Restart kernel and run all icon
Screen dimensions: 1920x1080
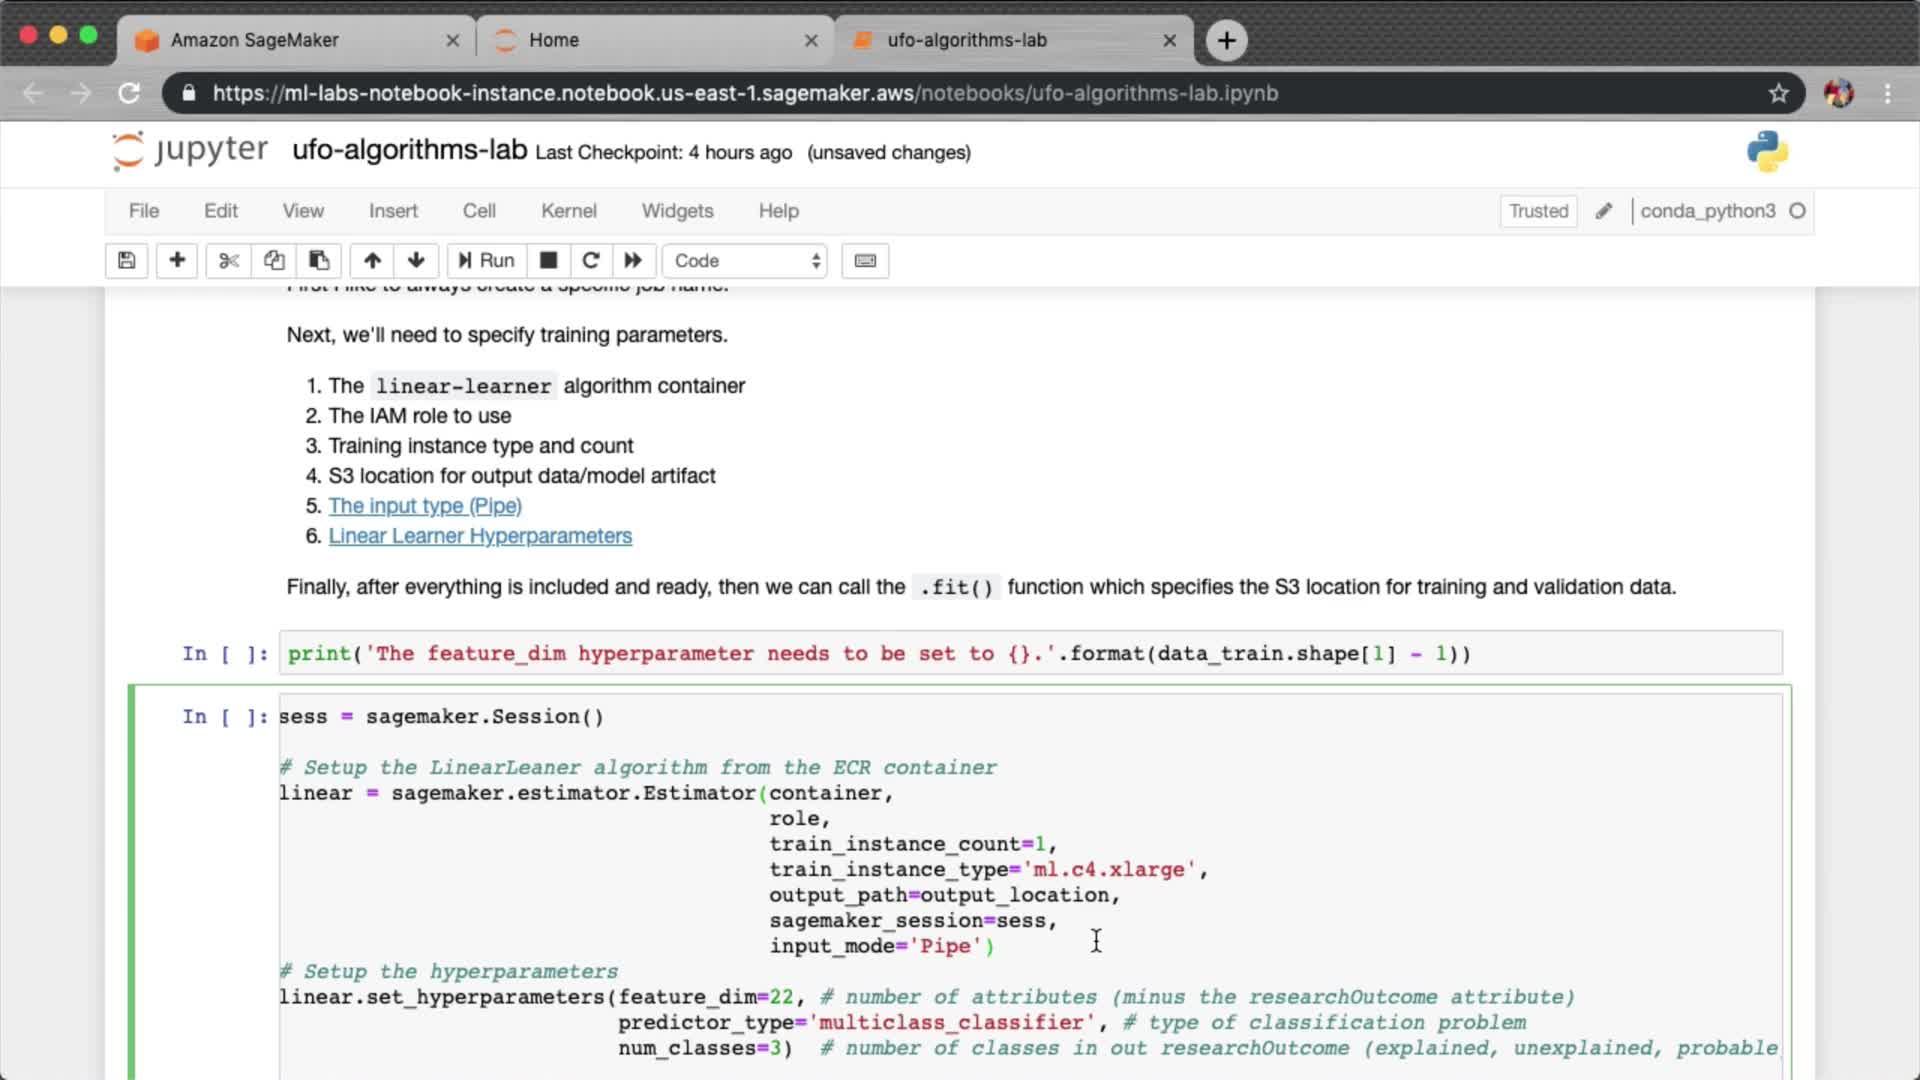click(x=633, y=260)
